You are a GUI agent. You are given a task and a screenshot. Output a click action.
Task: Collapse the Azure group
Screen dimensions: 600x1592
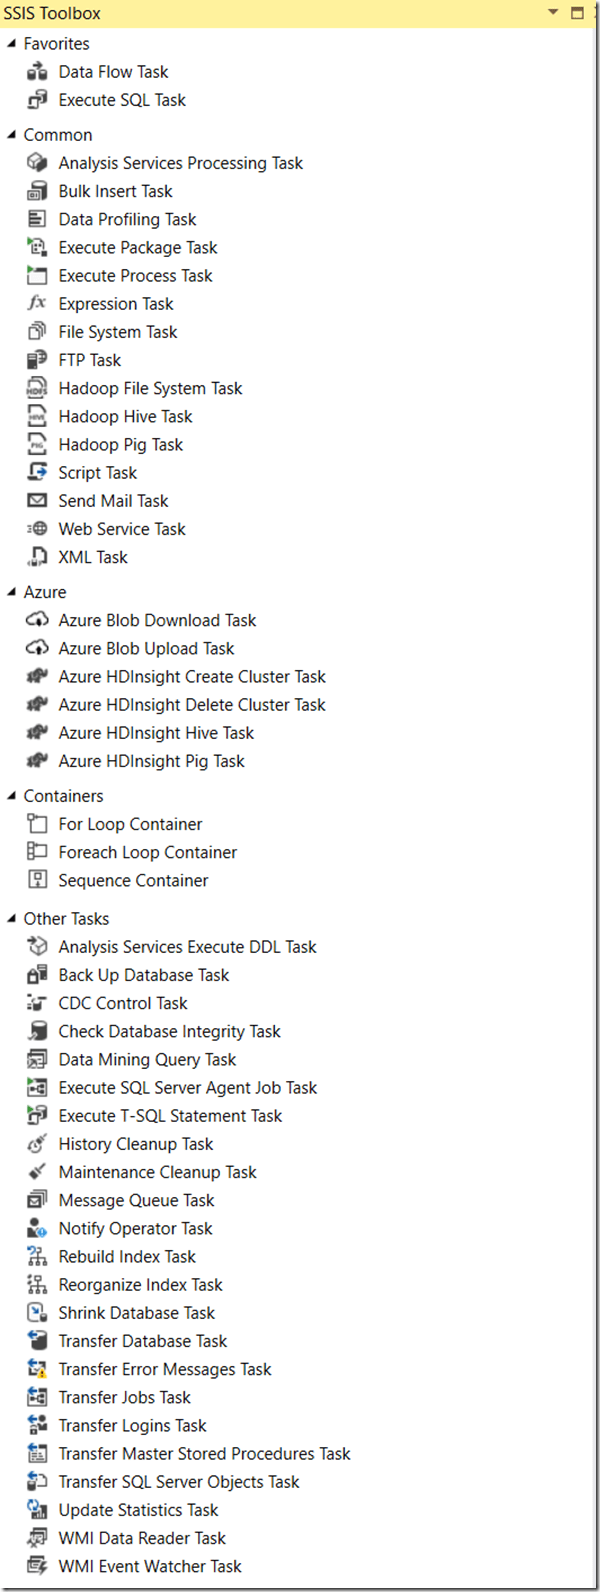pyautogui.click(x=11, y=592)
